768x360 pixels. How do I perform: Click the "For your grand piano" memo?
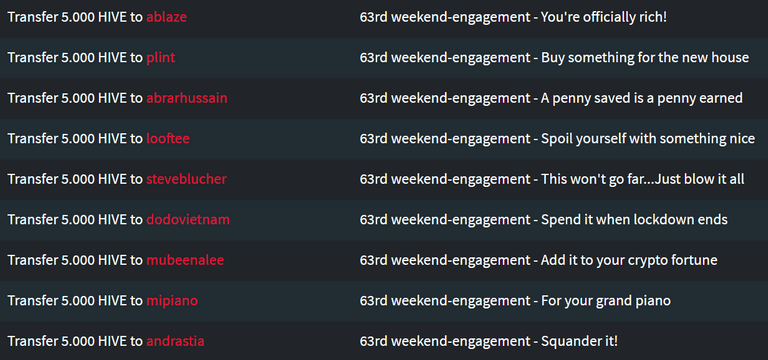[515, 301]
